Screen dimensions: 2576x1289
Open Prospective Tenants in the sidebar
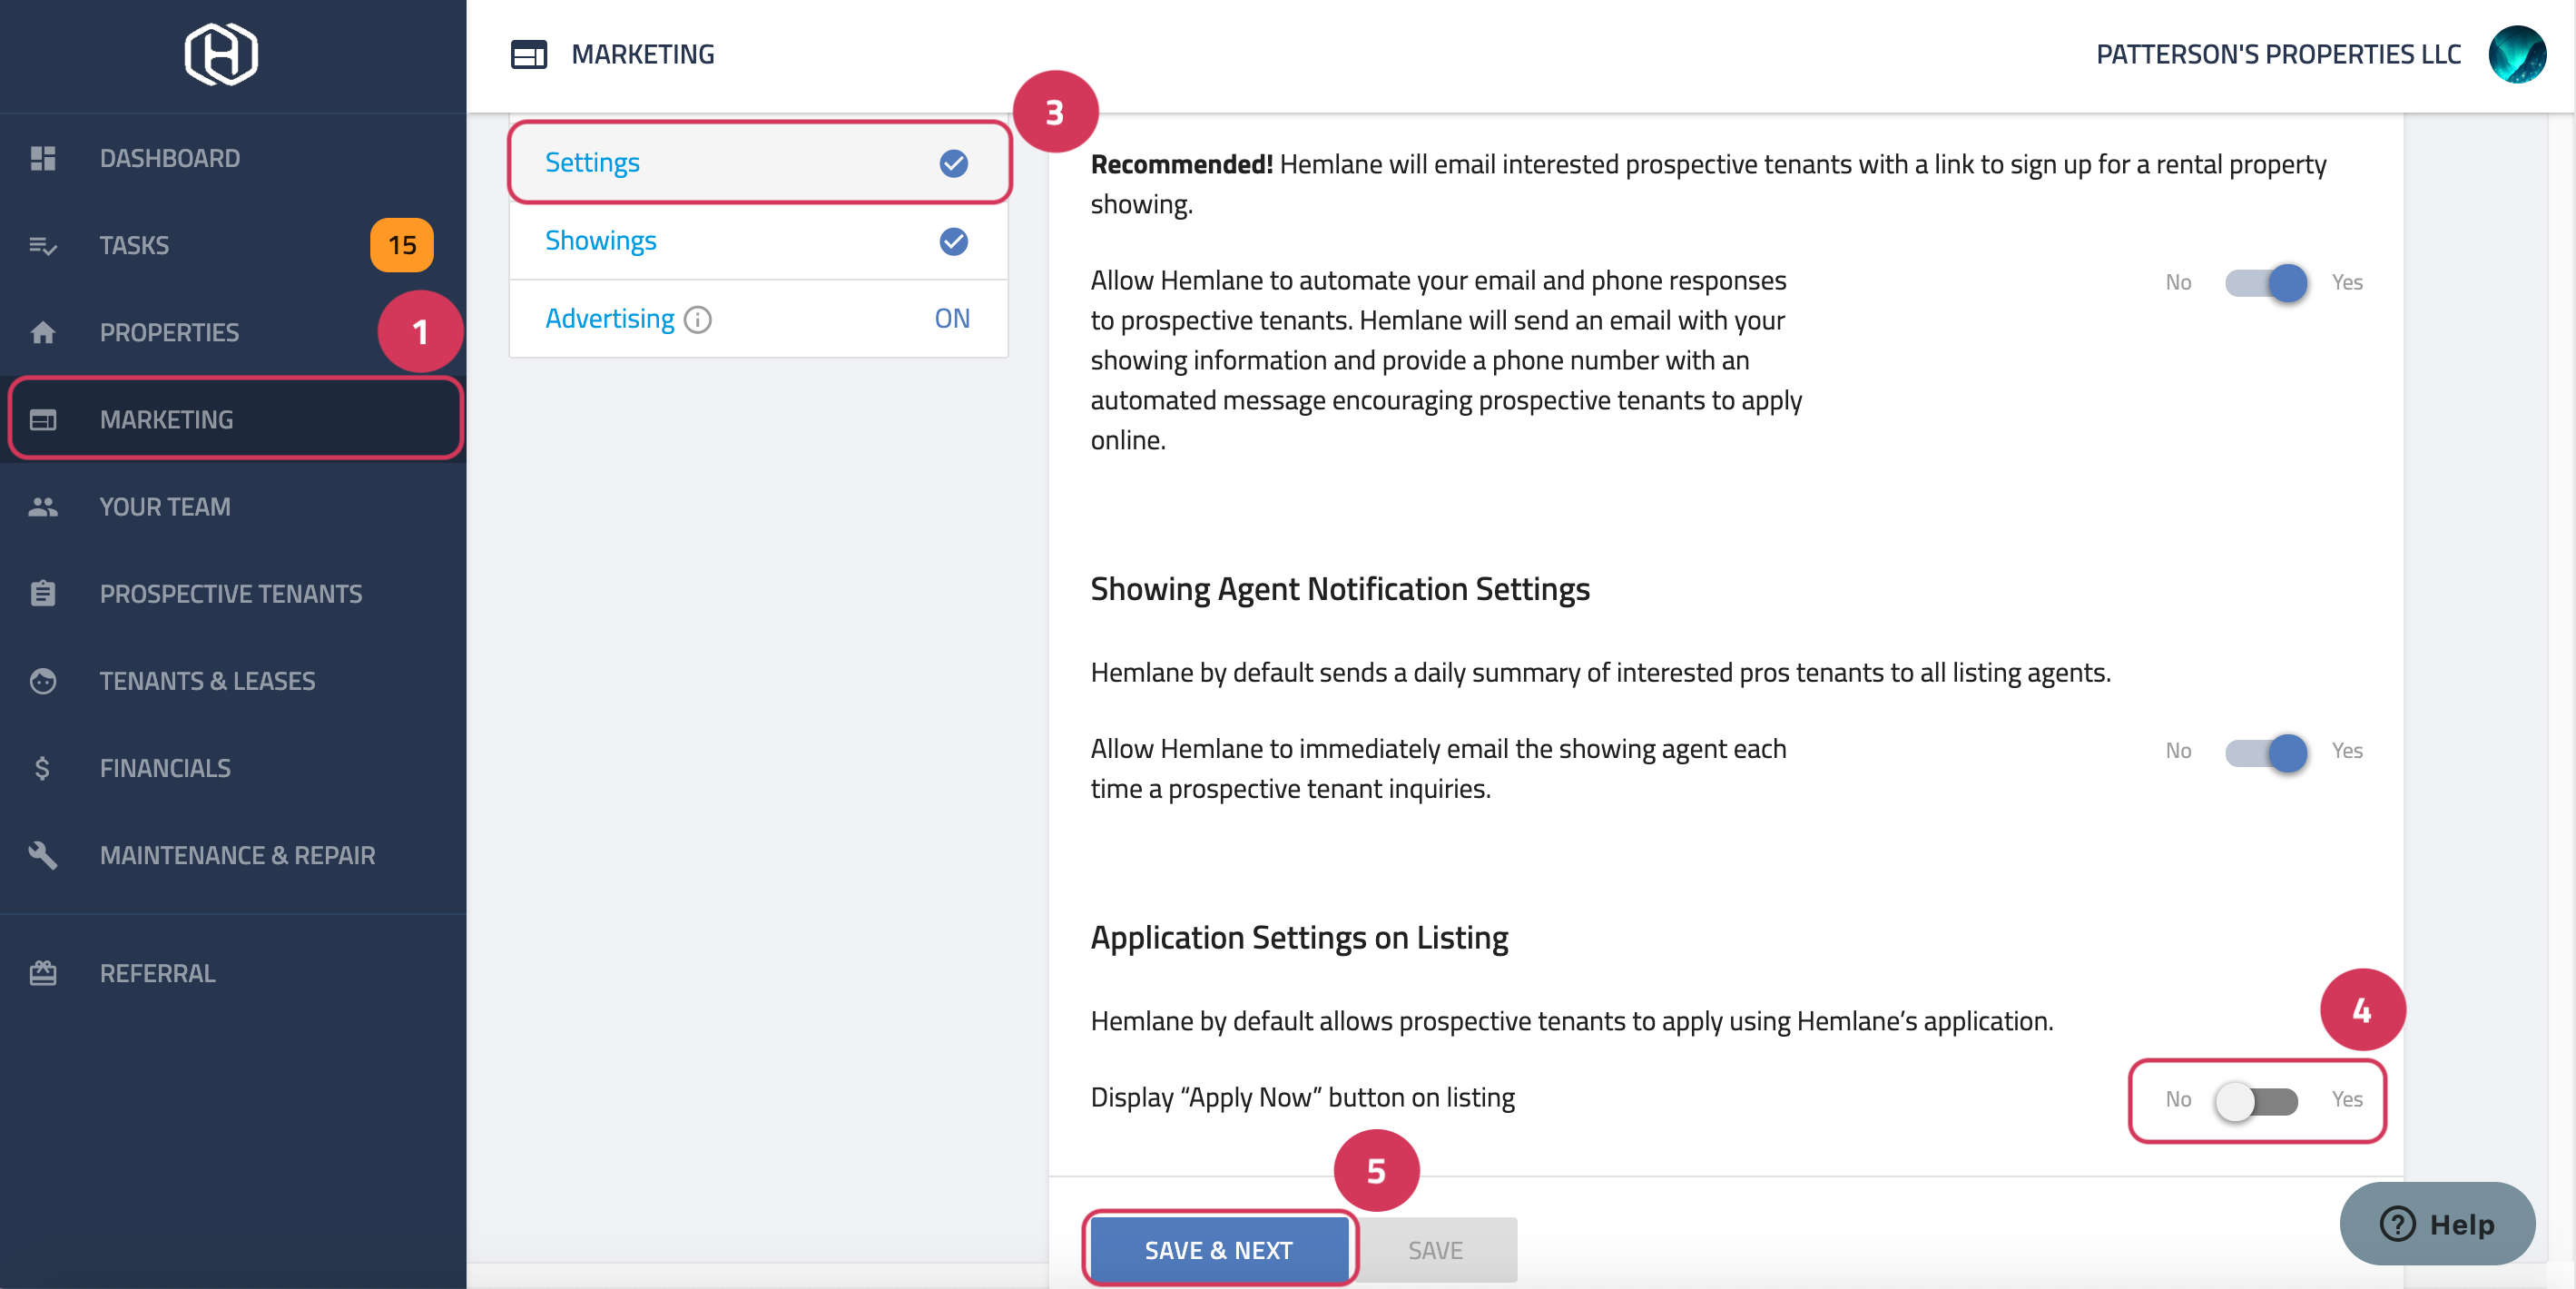233,594
